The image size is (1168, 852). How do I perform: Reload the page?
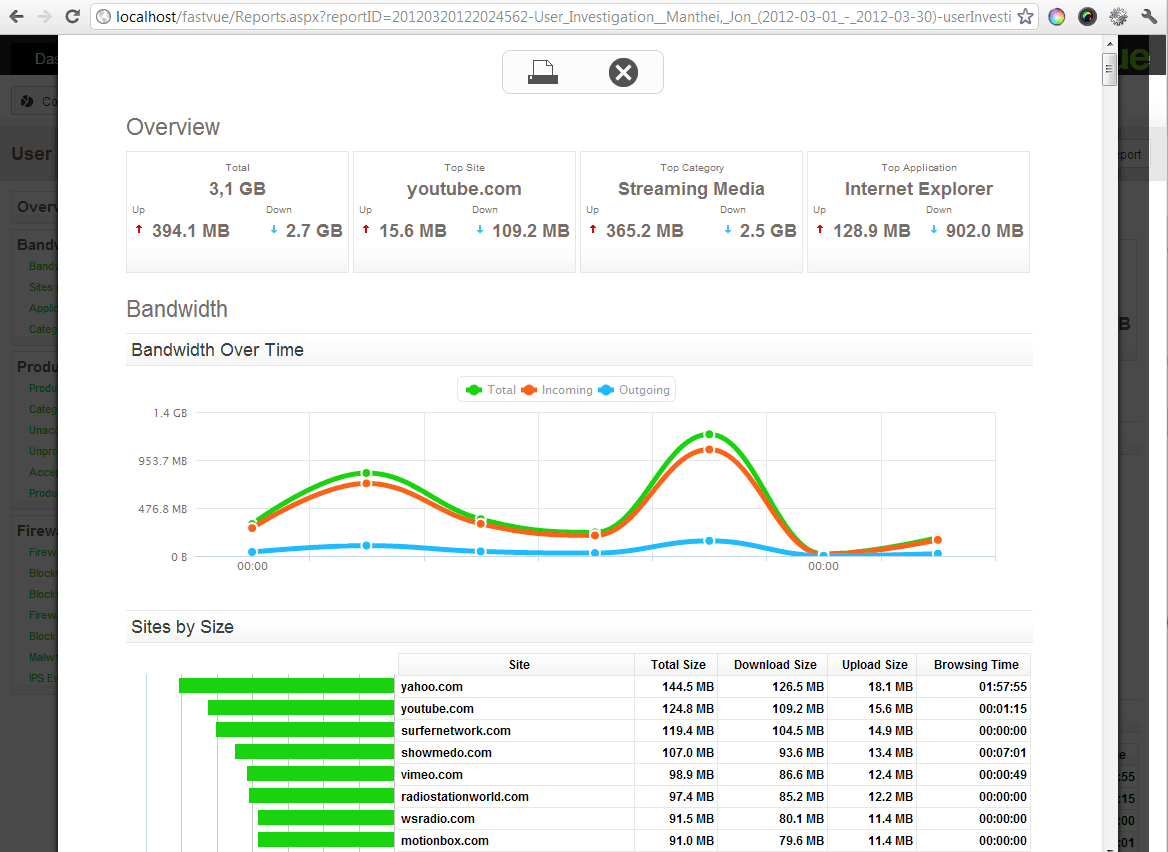(x=72, y=16)
